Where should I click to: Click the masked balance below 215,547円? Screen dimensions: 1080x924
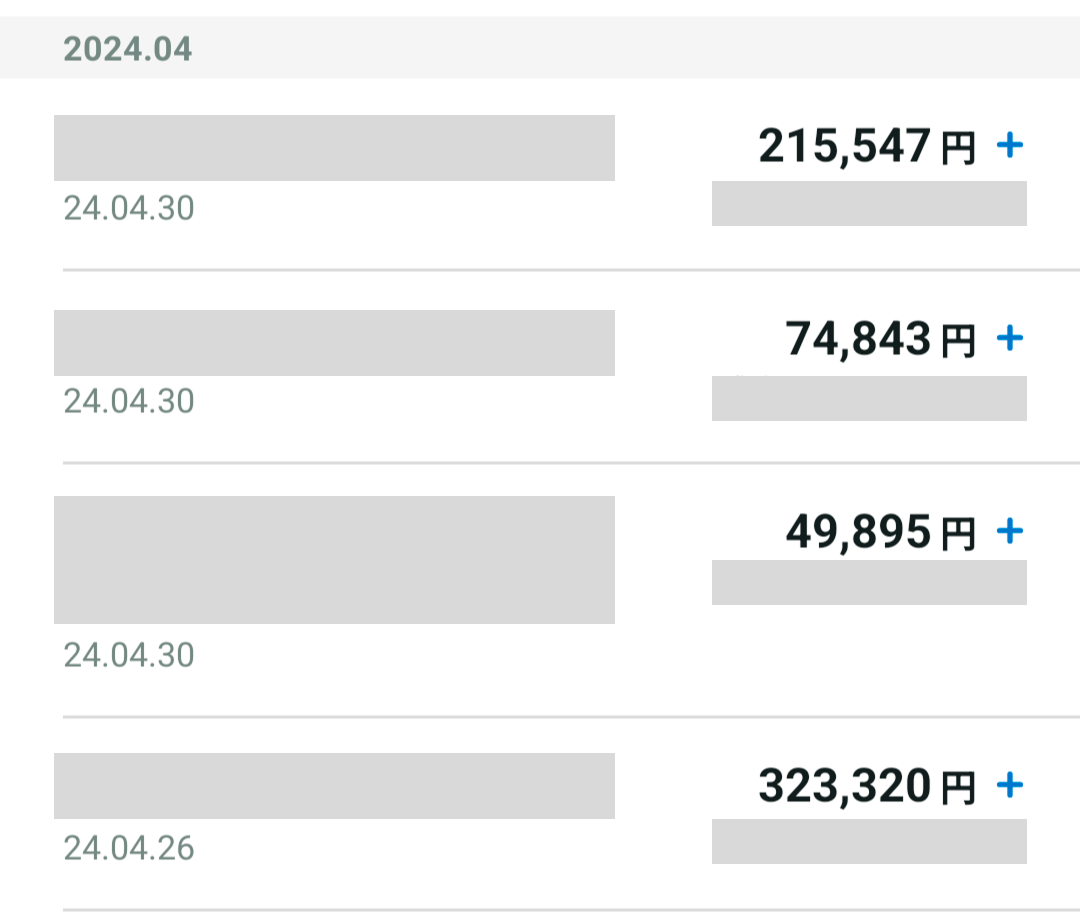pyautogui.click(x=869, y=203)
